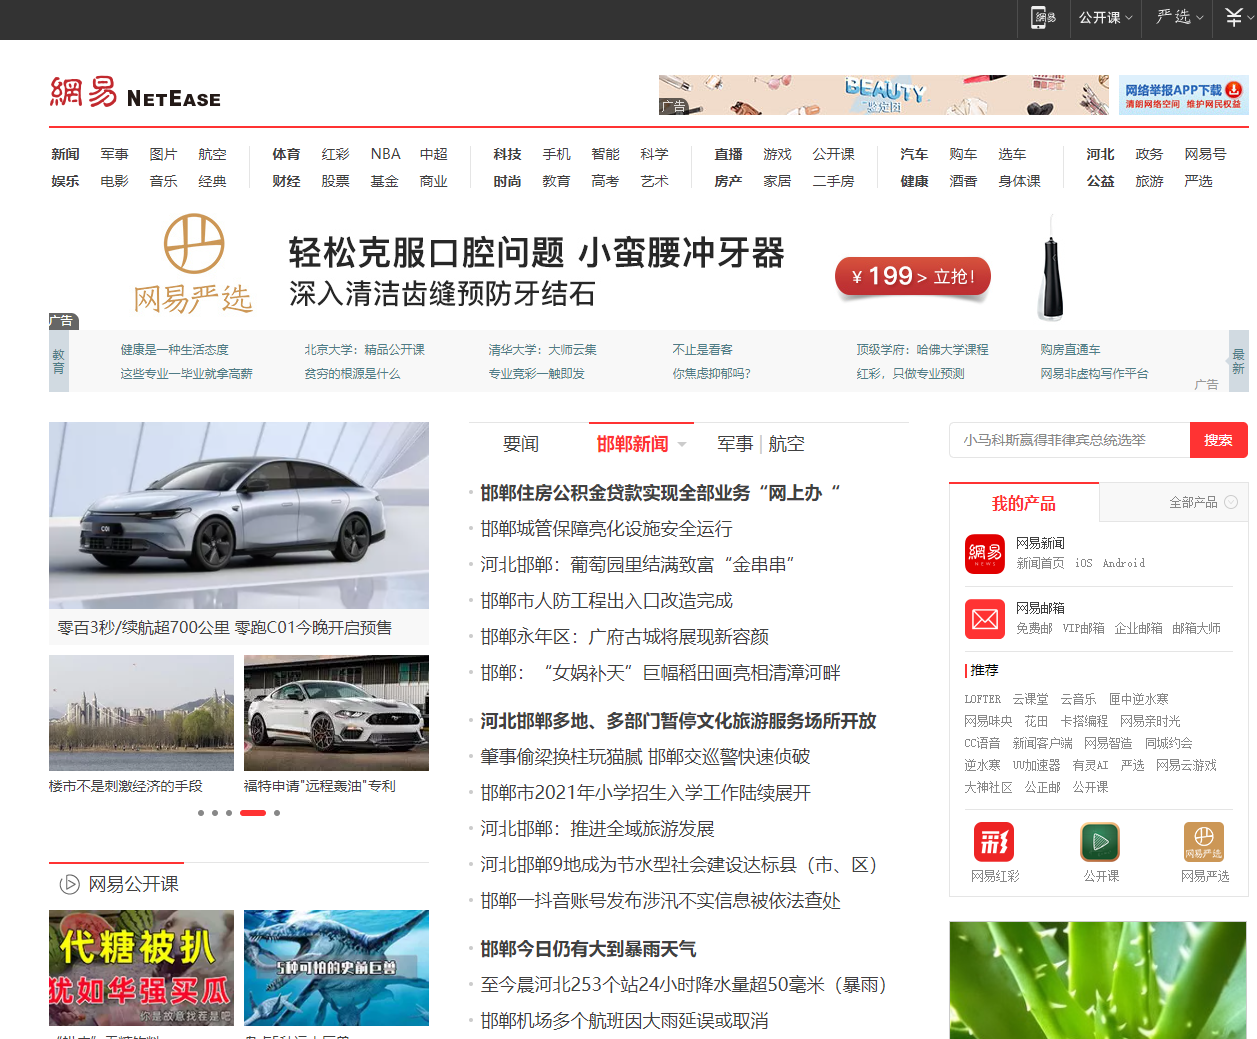The height and width of the screenshot is (1039, 1257).
Task: Focus the news search input field
Action: (x=1069, y=440)
